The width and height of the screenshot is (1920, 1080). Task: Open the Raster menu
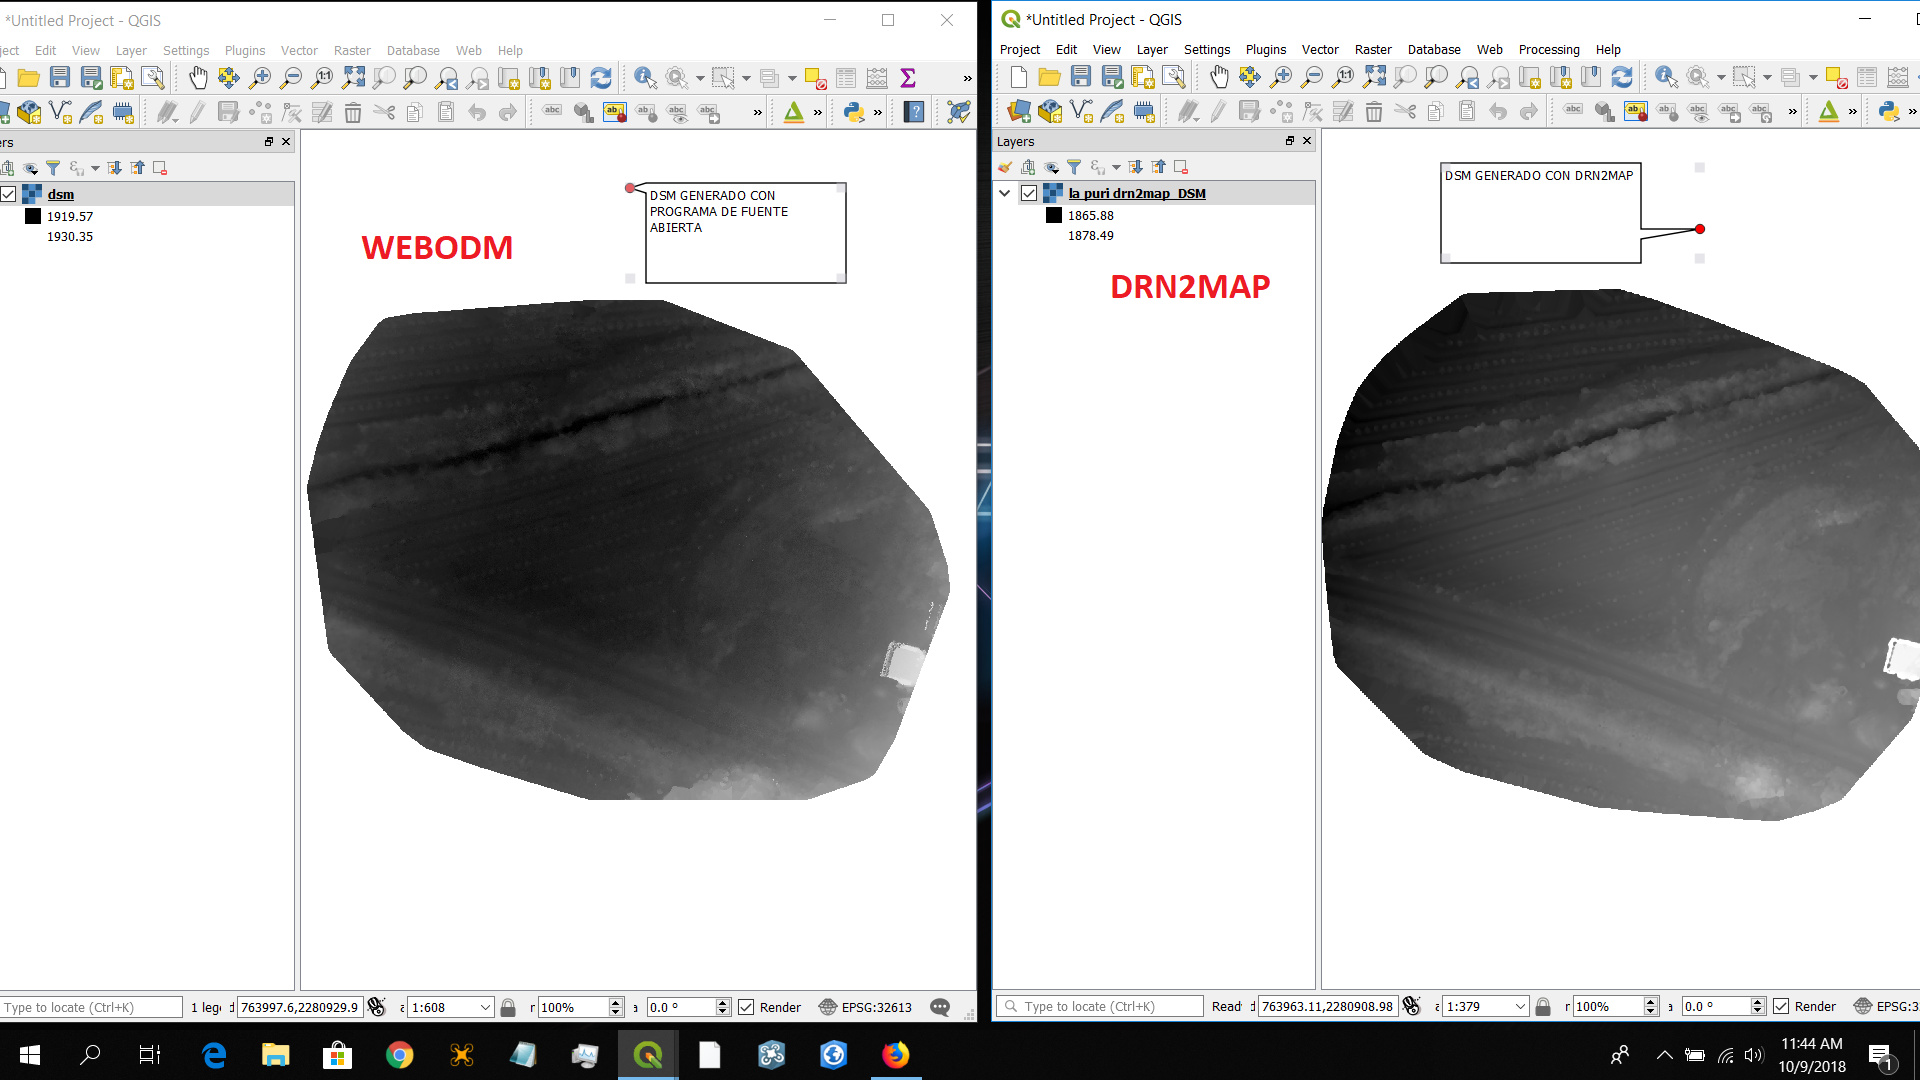click(x=1373, y=49)
